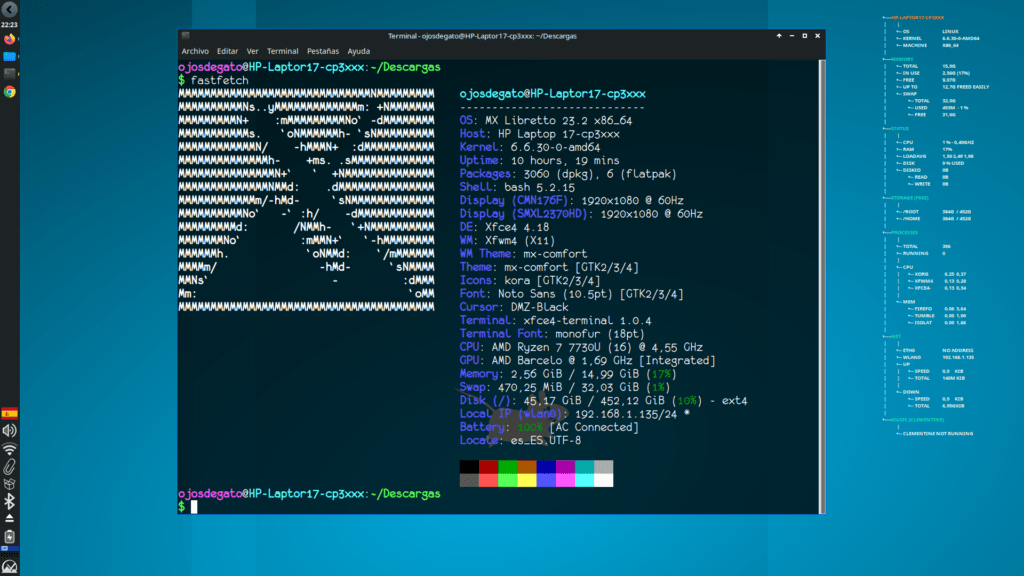Click the 'Battery: 100% [AC Connected]' line

(x=549, y=427)
